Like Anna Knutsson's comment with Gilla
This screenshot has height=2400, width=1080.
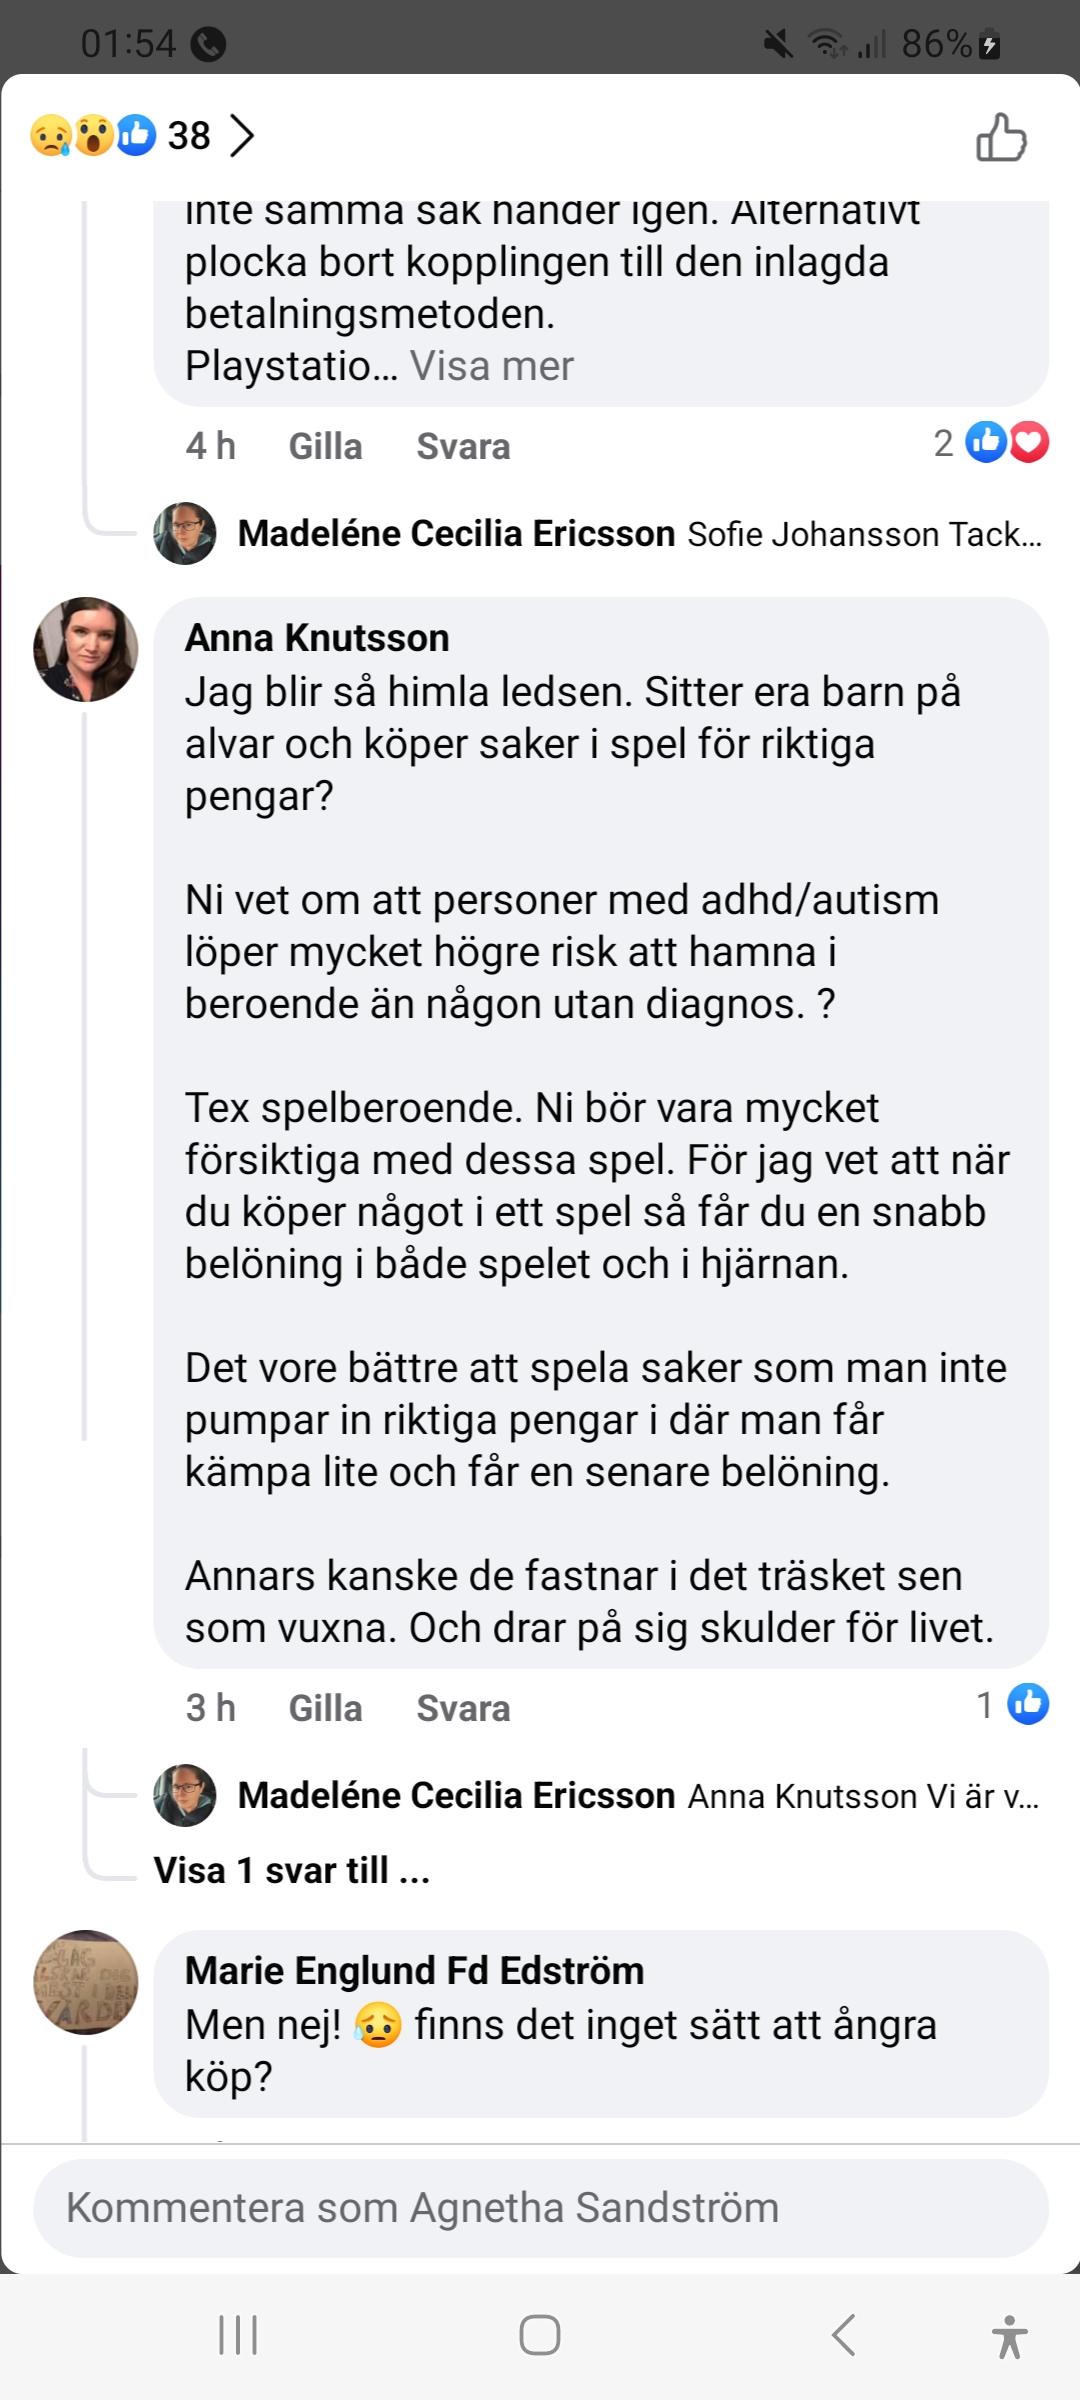[325, 1708]
